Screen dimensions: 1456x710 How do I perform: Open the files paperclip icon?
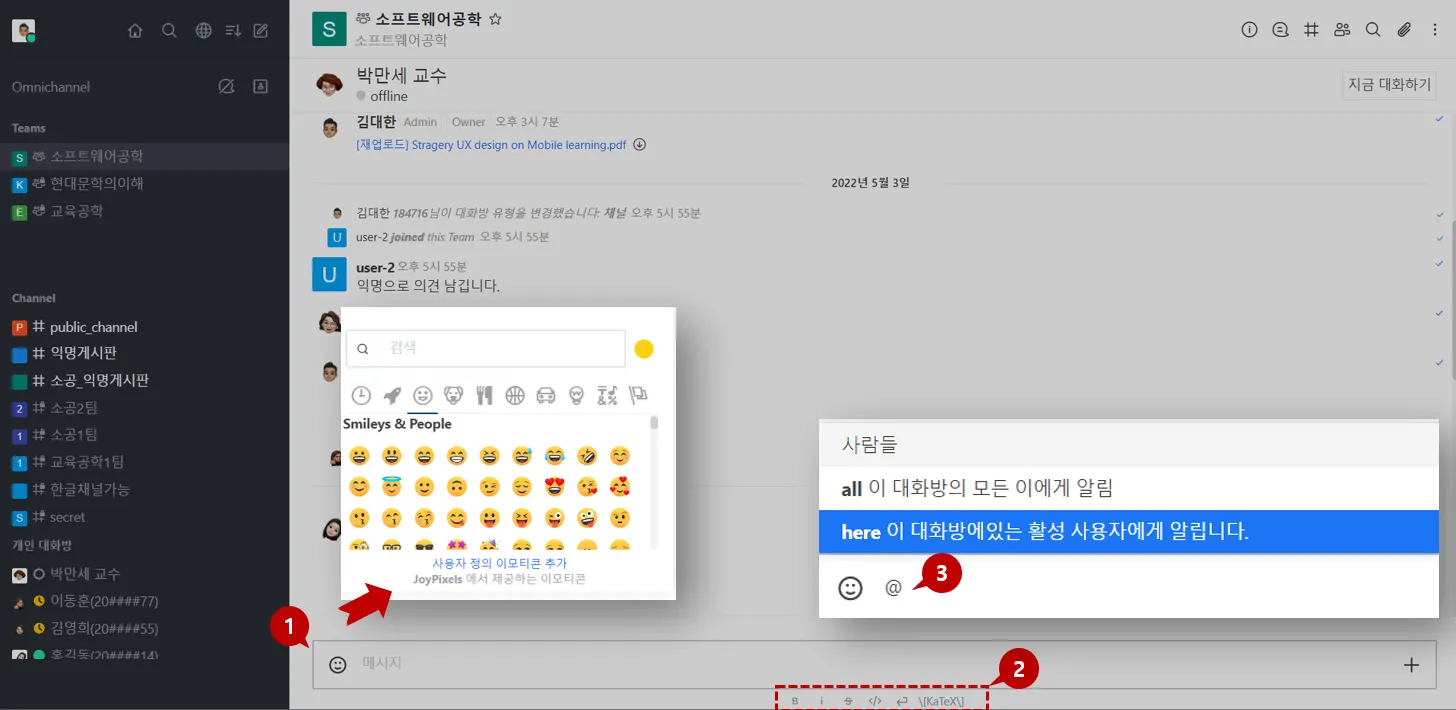pos(1404,30)
